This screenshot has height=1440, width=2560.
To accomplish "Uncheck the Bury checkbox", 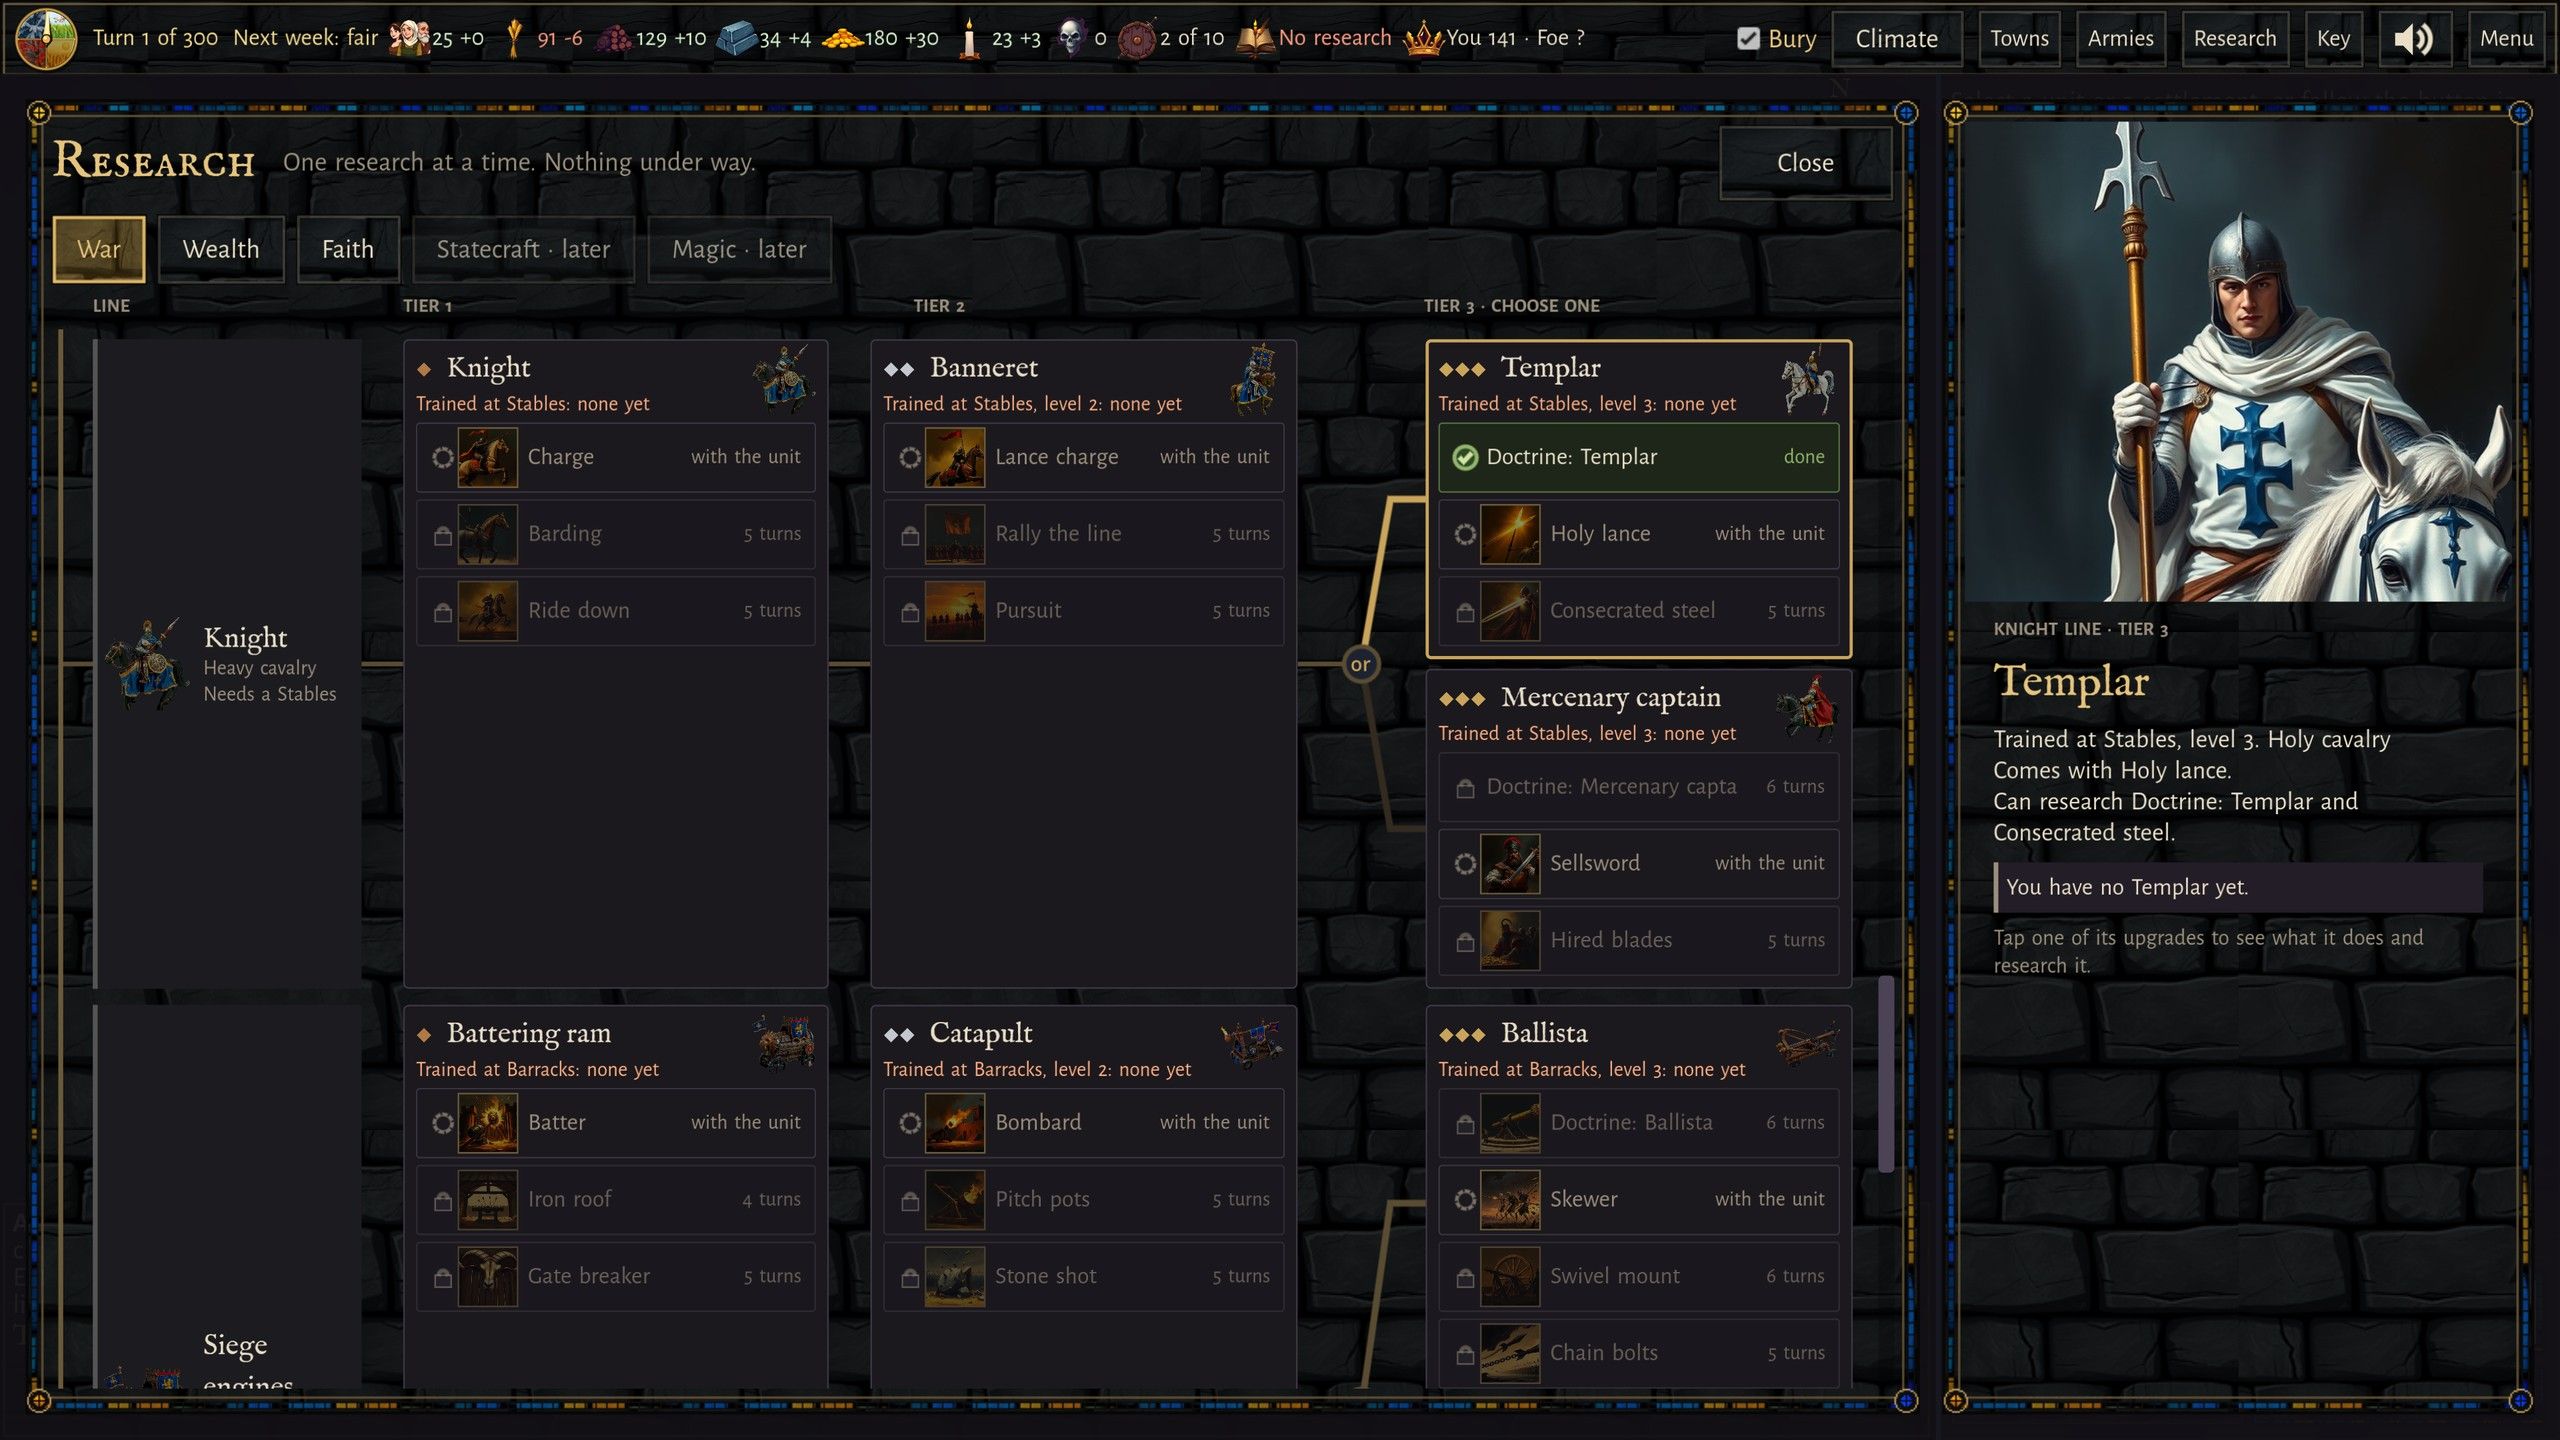I will pos(1748,39).
